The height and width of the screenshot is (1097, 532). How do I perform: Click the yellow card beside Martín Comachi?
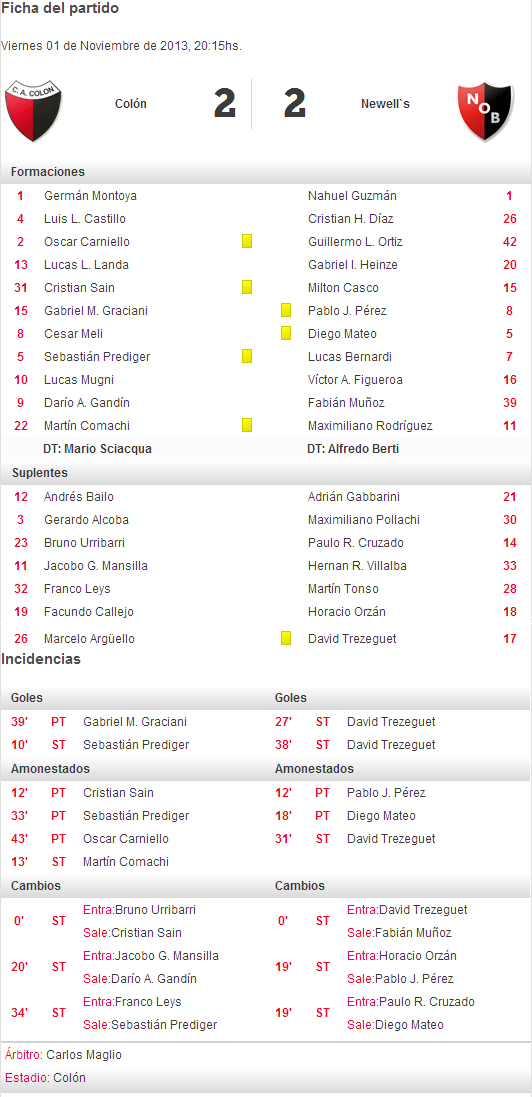(x=247, y=425)
